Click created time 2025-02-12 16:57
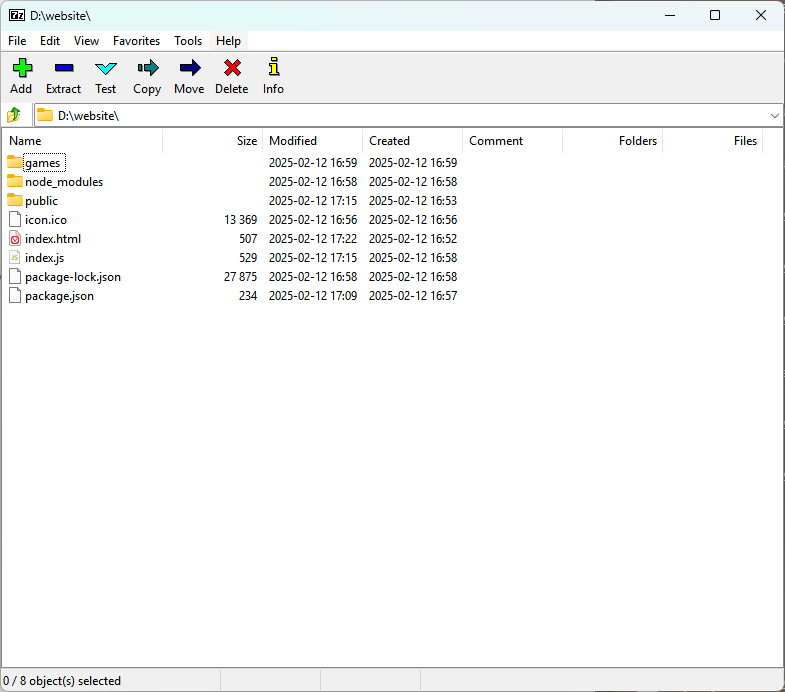This screenshot has height=692, width=785. [x=413, y=296]
